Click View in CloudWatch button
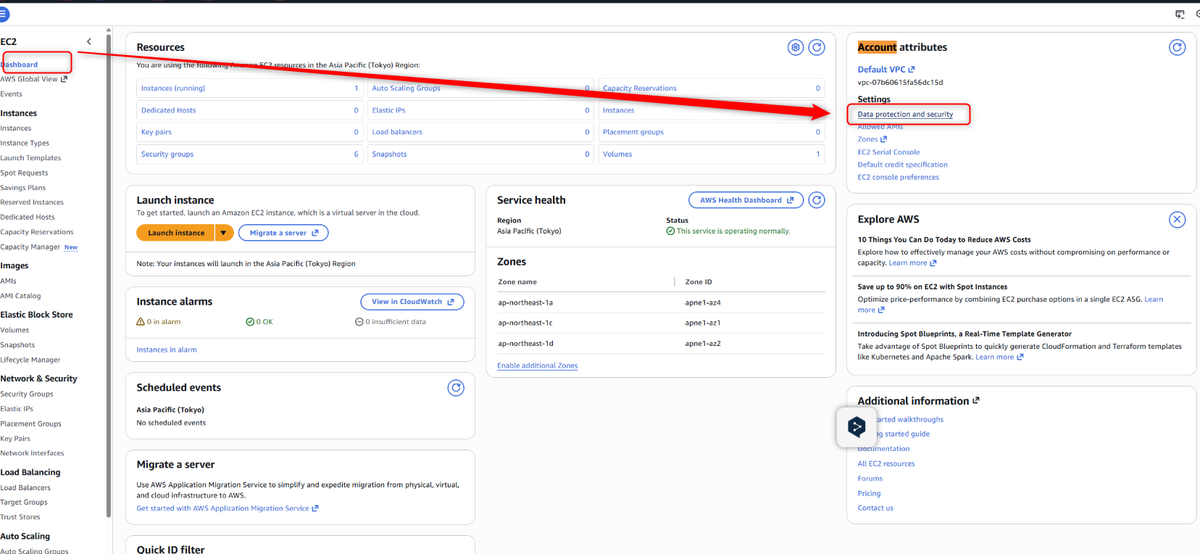Viewport: 1200px width, 554px height. click(412, 301)
